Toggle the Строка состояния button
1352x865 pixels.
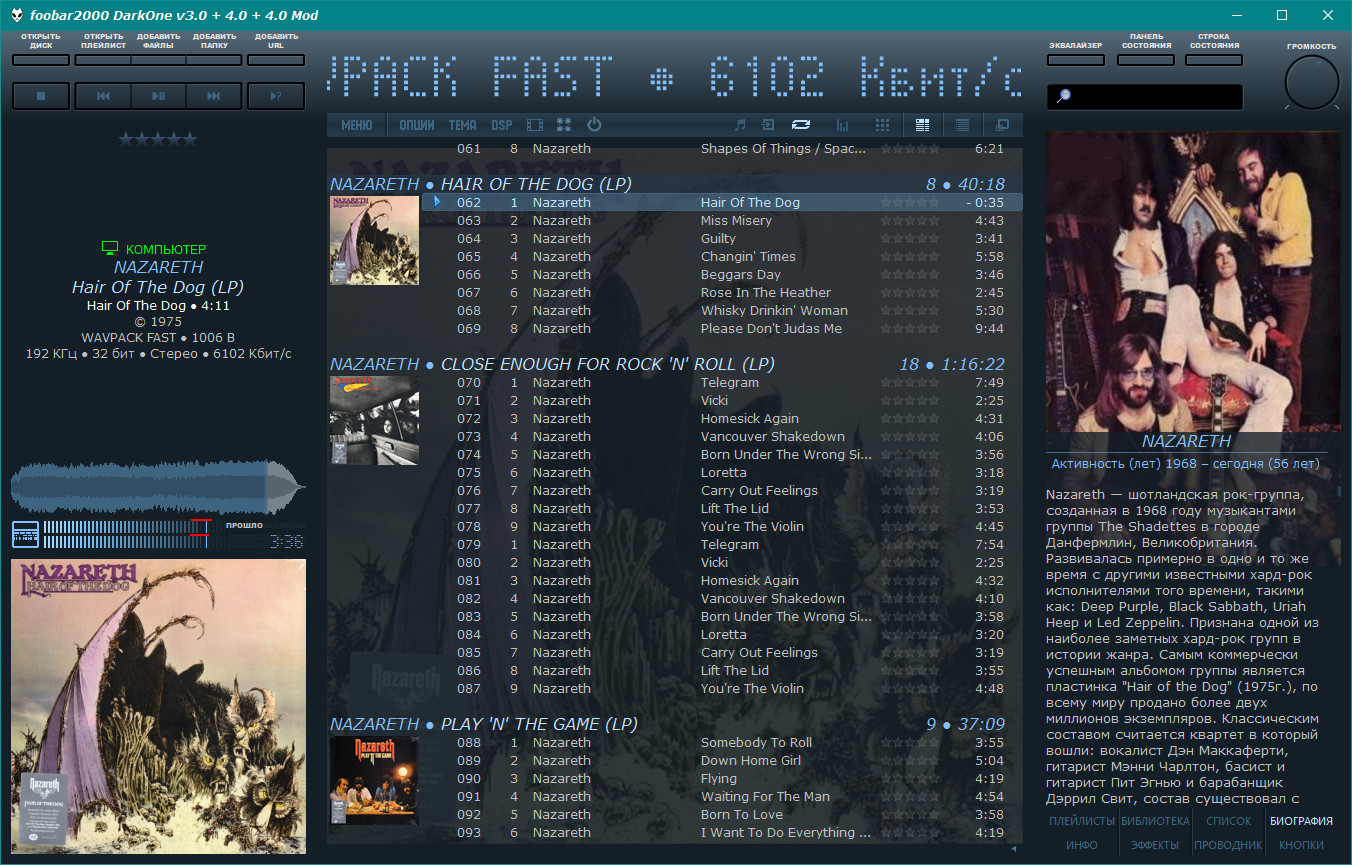coord(1214,60)
